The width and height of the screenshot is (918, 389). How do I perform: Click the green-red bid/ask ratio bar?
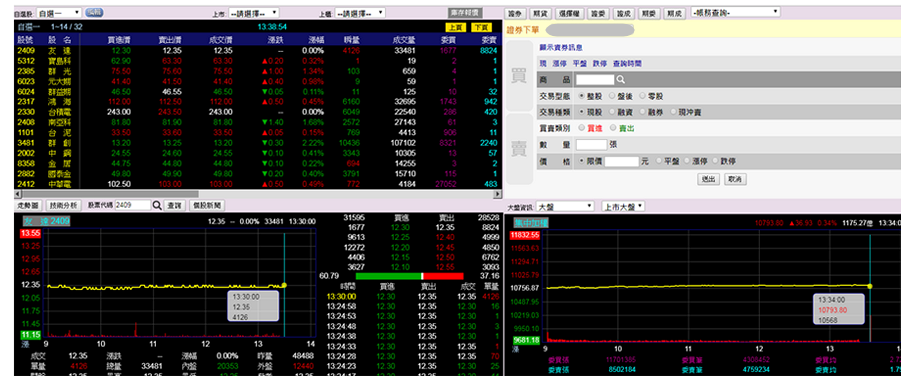click(409, 275)
